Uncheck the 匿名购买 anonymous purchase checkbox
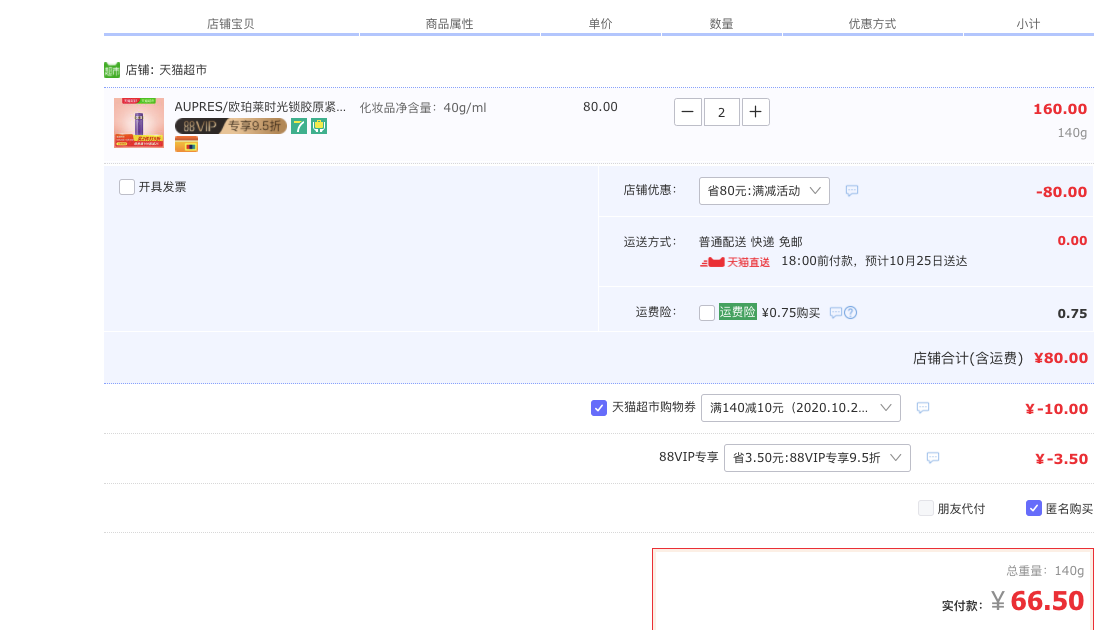1101x630 pixels. pos(1034,508)
